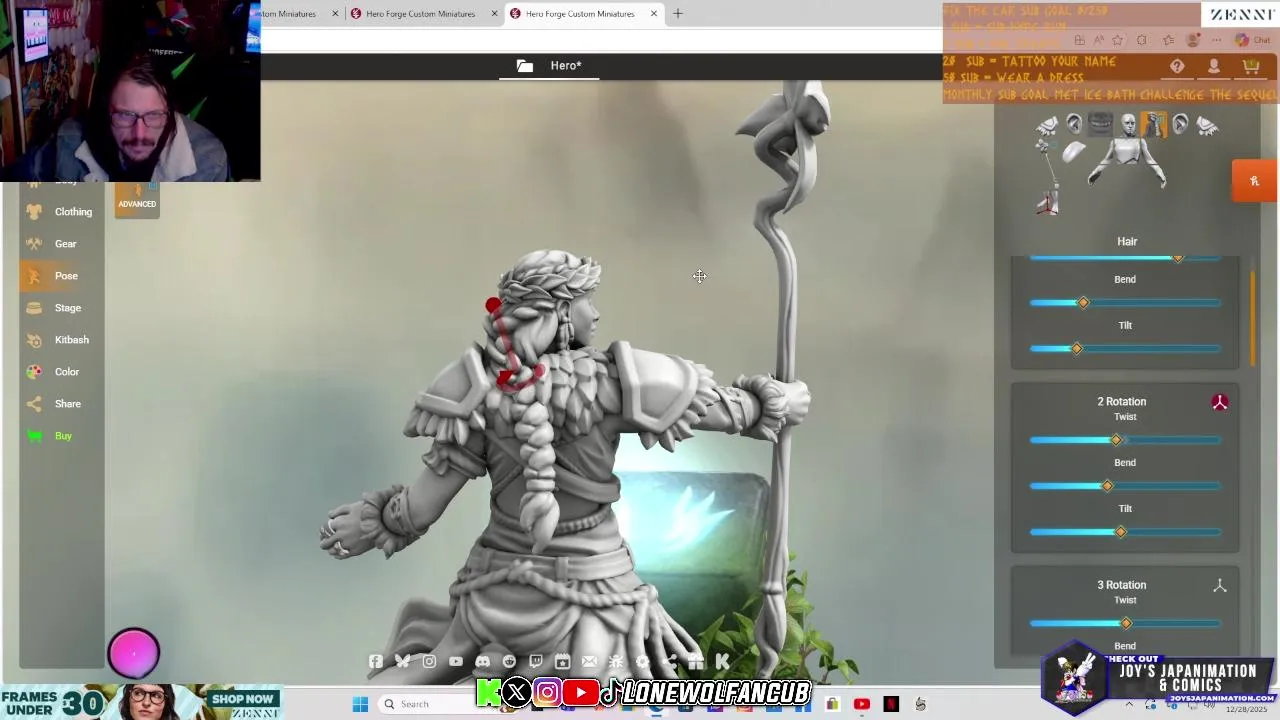Click the Facebook icon in footer

point(376,661)
